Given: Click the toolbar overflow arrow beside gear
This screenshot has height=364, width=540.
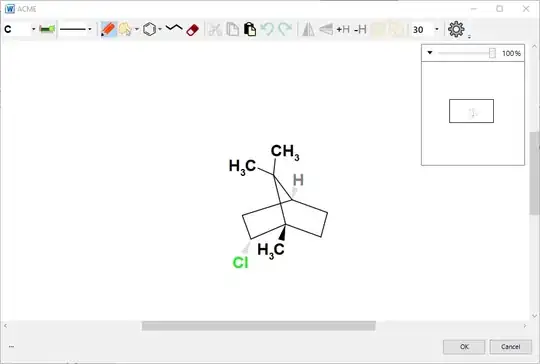Looking at the screenshot, I should pos(469,37).
